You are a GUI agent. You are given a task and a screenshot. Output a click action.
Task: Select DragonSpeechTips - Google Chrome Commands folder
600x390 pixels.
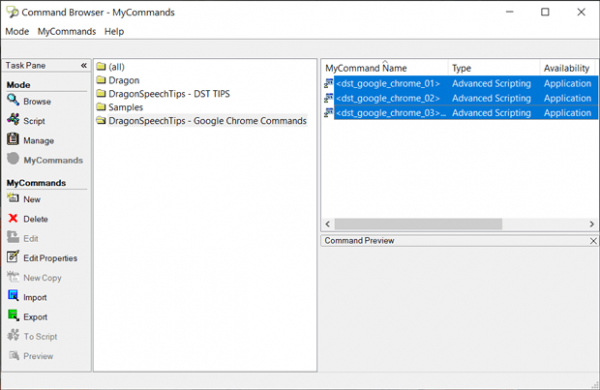coord(207,121)
